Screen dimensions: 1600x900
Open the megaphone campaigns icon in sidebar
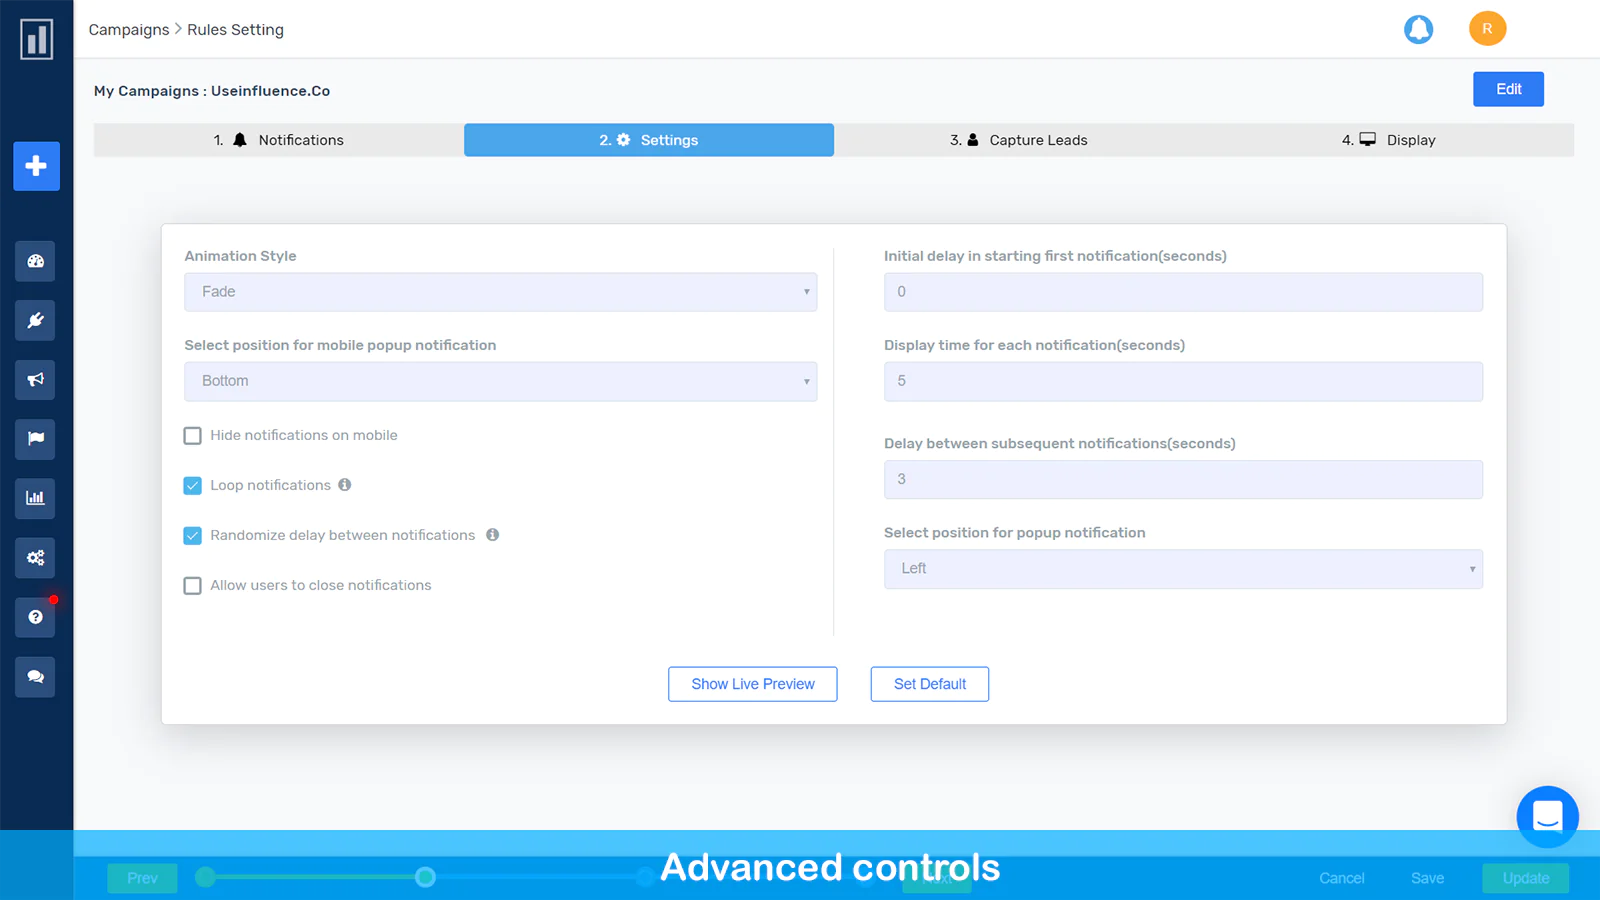pos(35,380)
